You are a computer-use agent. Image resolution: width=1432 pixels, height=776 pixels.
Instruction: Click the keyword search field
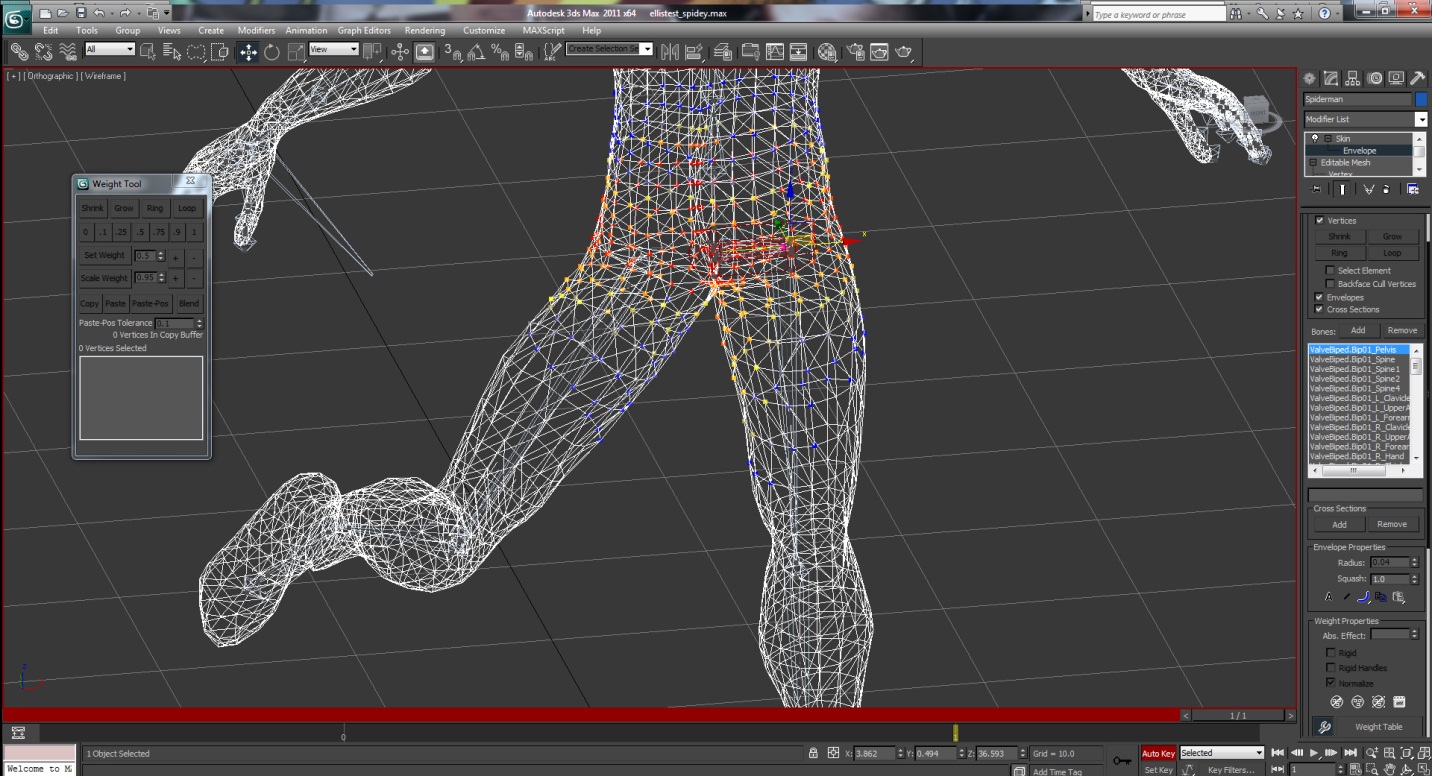pos(1159,14)
